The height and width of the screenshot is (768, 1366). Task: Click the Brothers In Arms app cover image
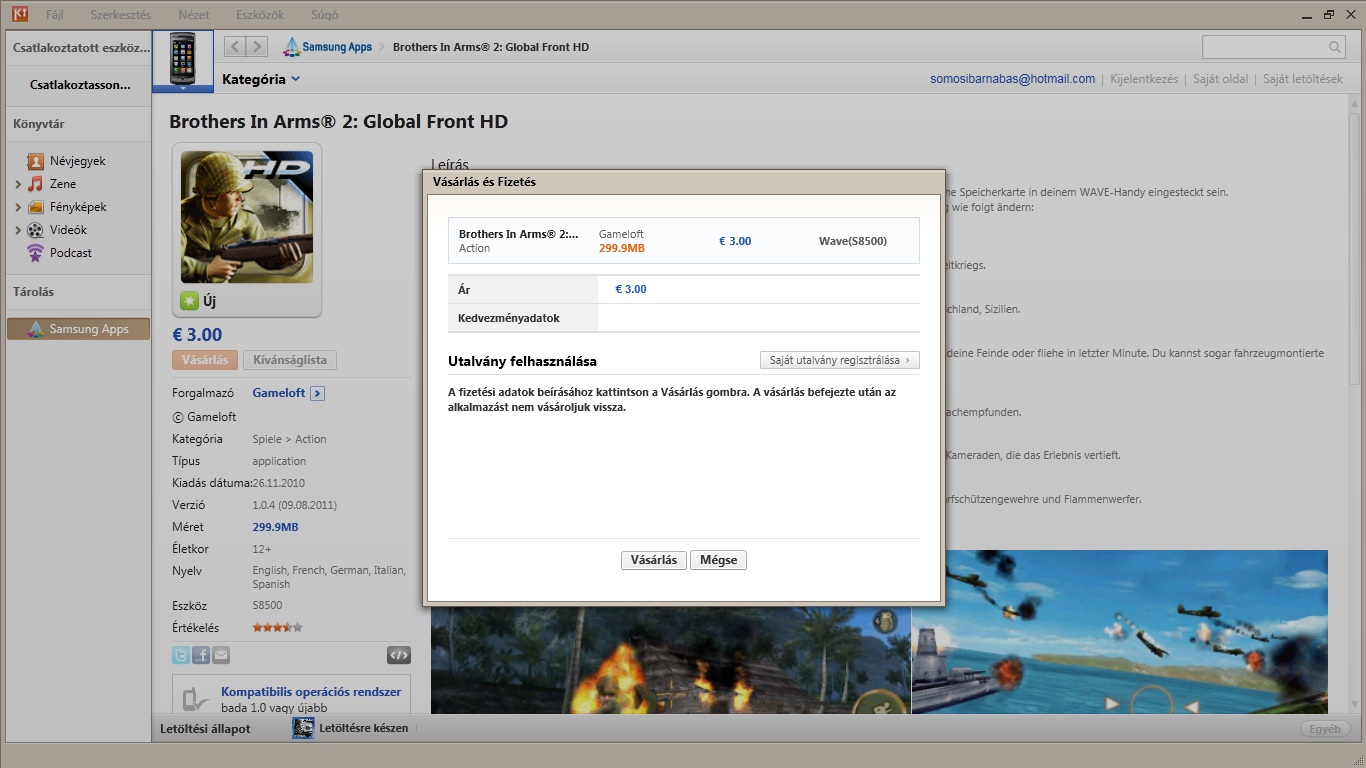pyautogui.click(x=246, y=217)
